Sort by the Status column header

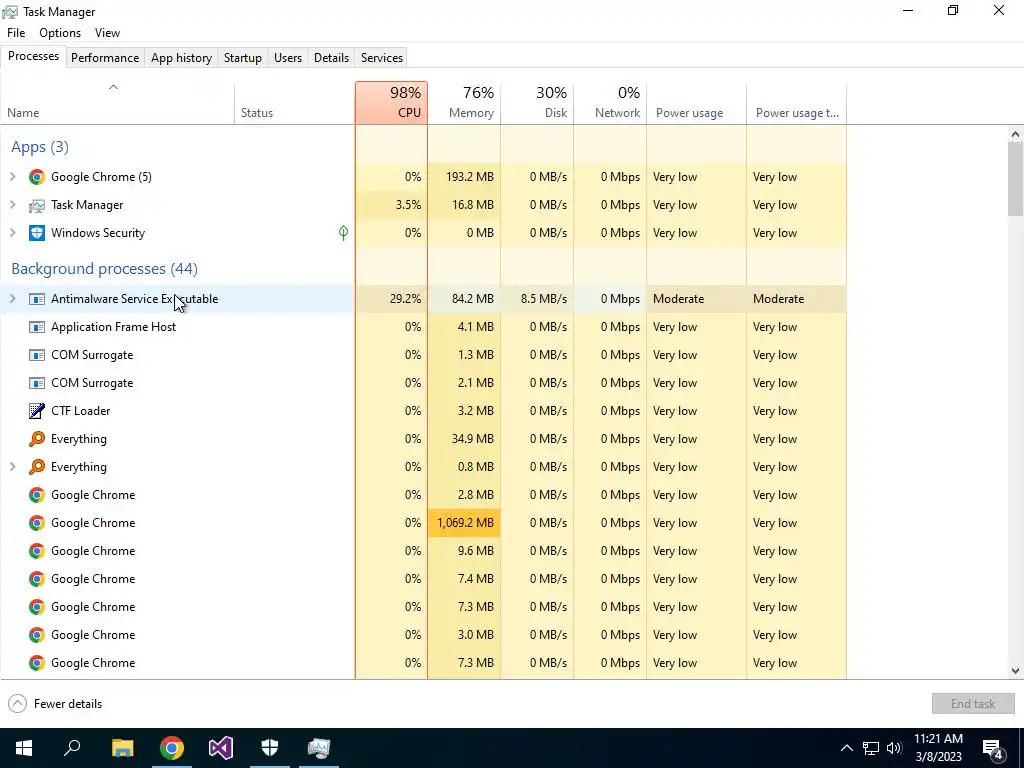click(295, 103)
